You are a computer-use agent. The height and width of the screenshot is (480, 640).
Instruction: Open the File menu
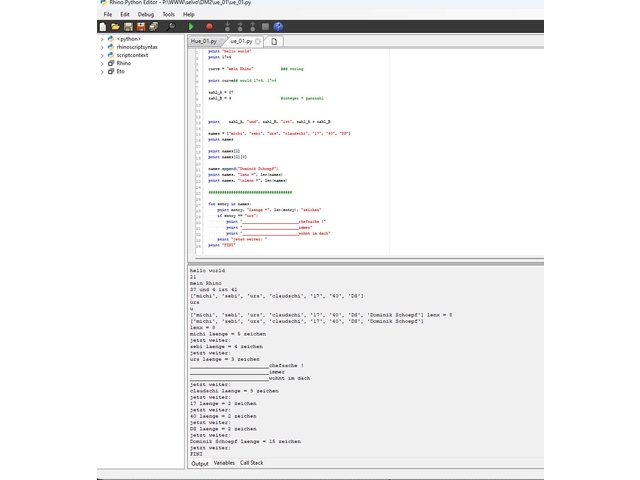tap(108, 14)
